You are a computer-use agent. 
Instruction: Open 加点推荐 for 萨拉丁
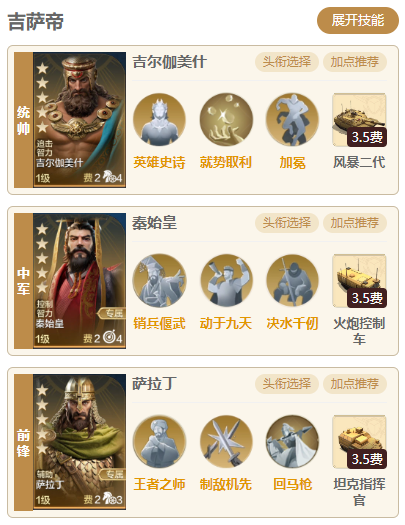pos(355,384)
